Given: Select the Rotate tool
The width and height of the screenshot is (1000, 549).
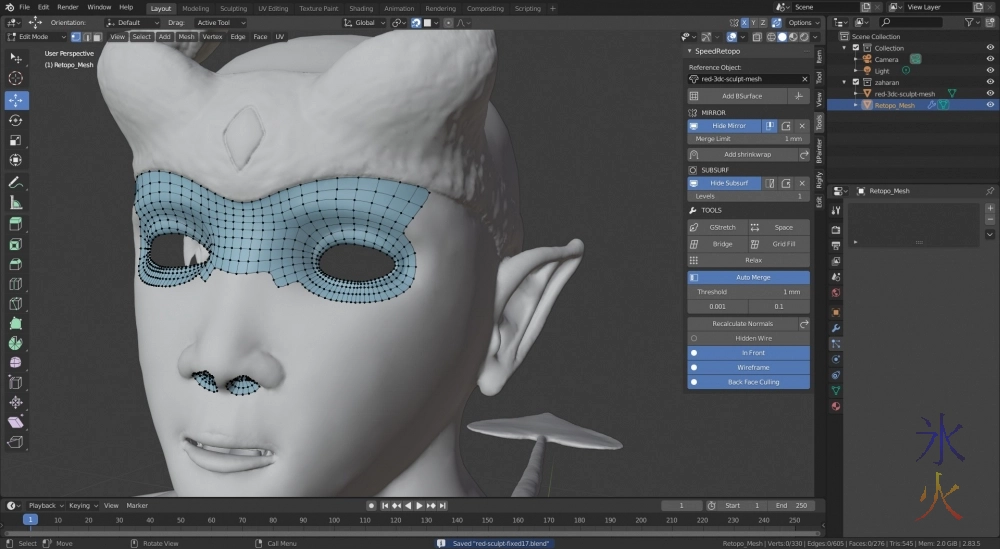Looking at the screenshot, I should 16,120.
